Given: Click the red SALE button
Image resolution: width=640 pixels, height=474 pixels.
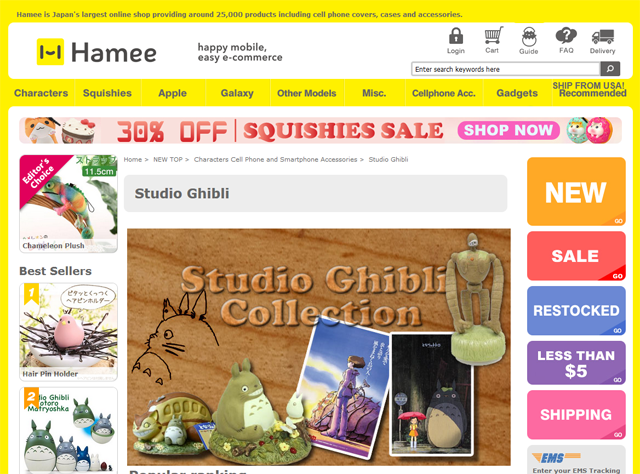Looking at the screenshot, I should 576,256.
